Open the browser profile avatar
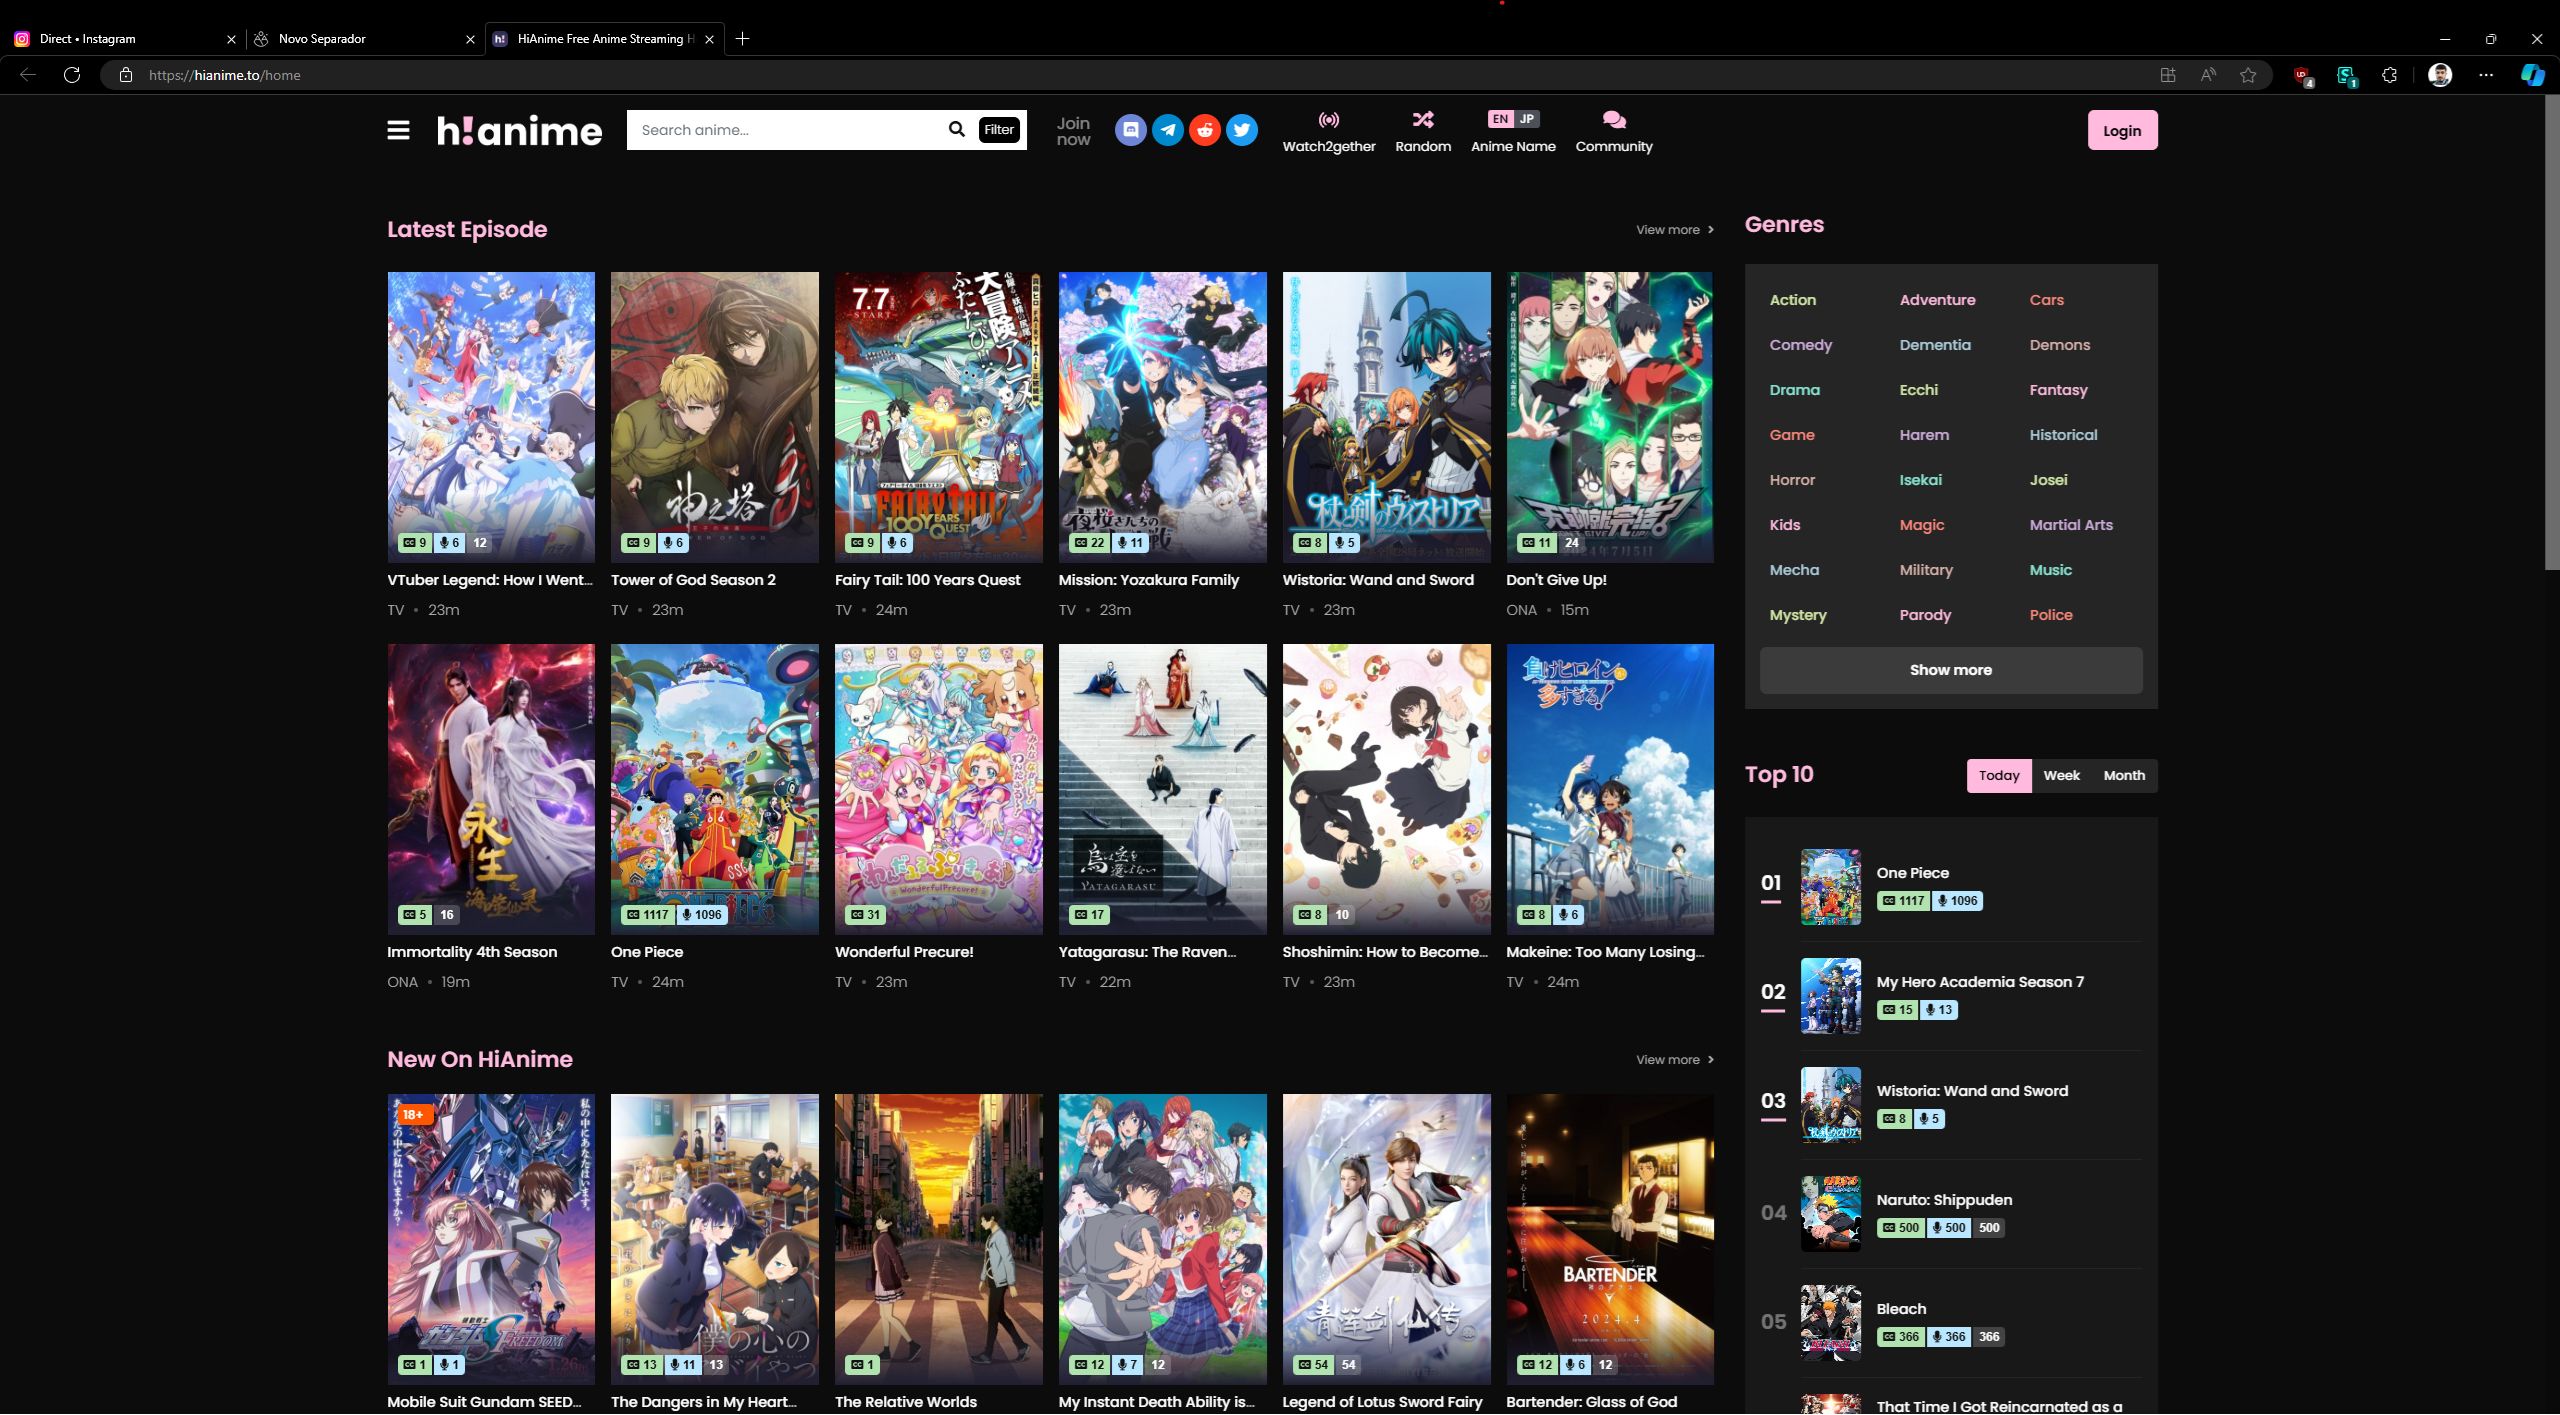This screenshot has height=1415, width=2560. pyautogui.click(x=2440, y=75)
